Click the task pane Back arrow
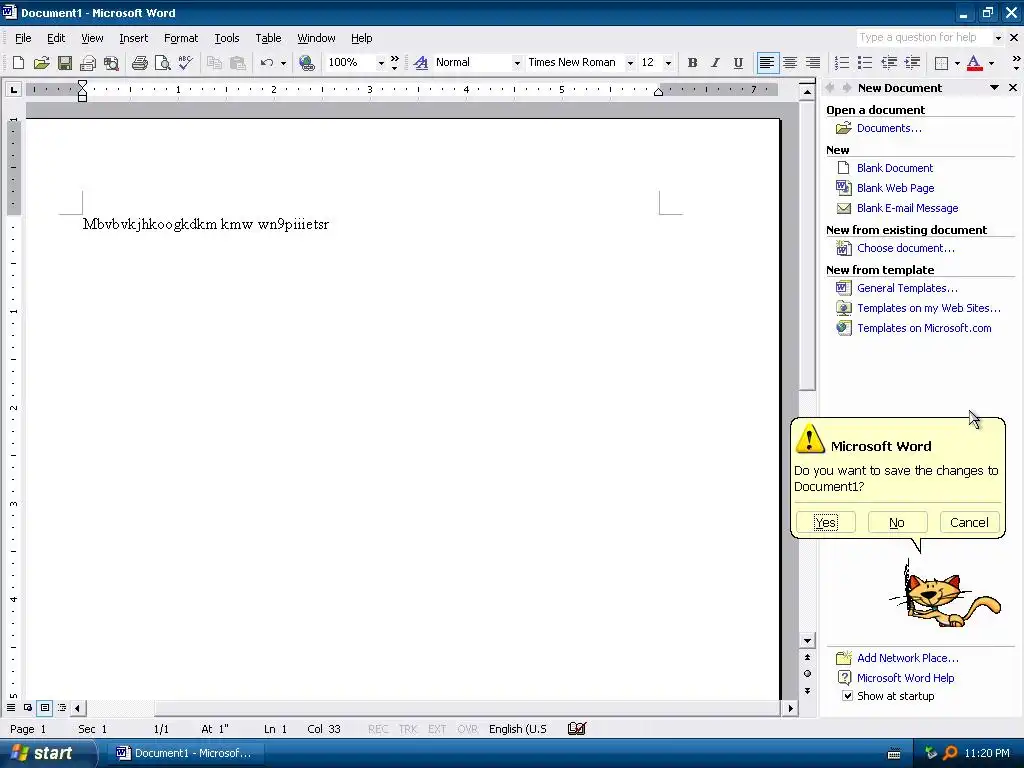The width and height of the screenshot is (1024, 768). coord(830,88)
